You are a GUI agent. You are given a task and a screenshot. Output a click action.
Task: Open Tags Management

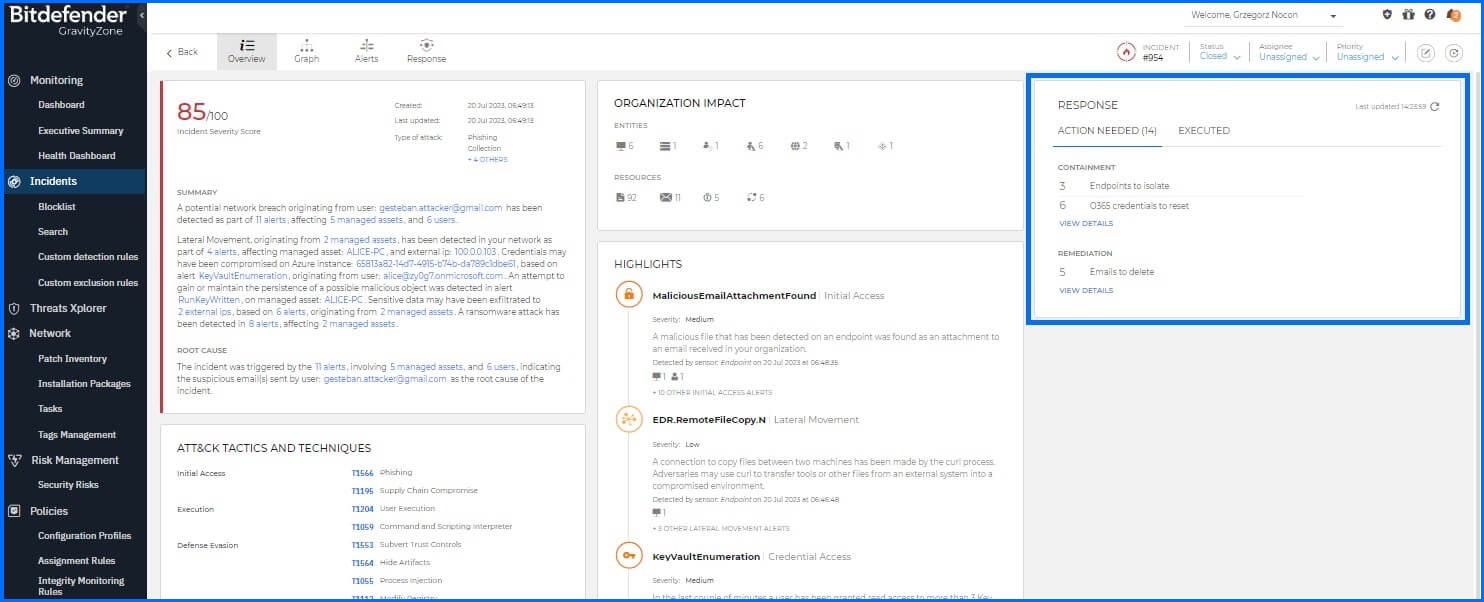77,435
